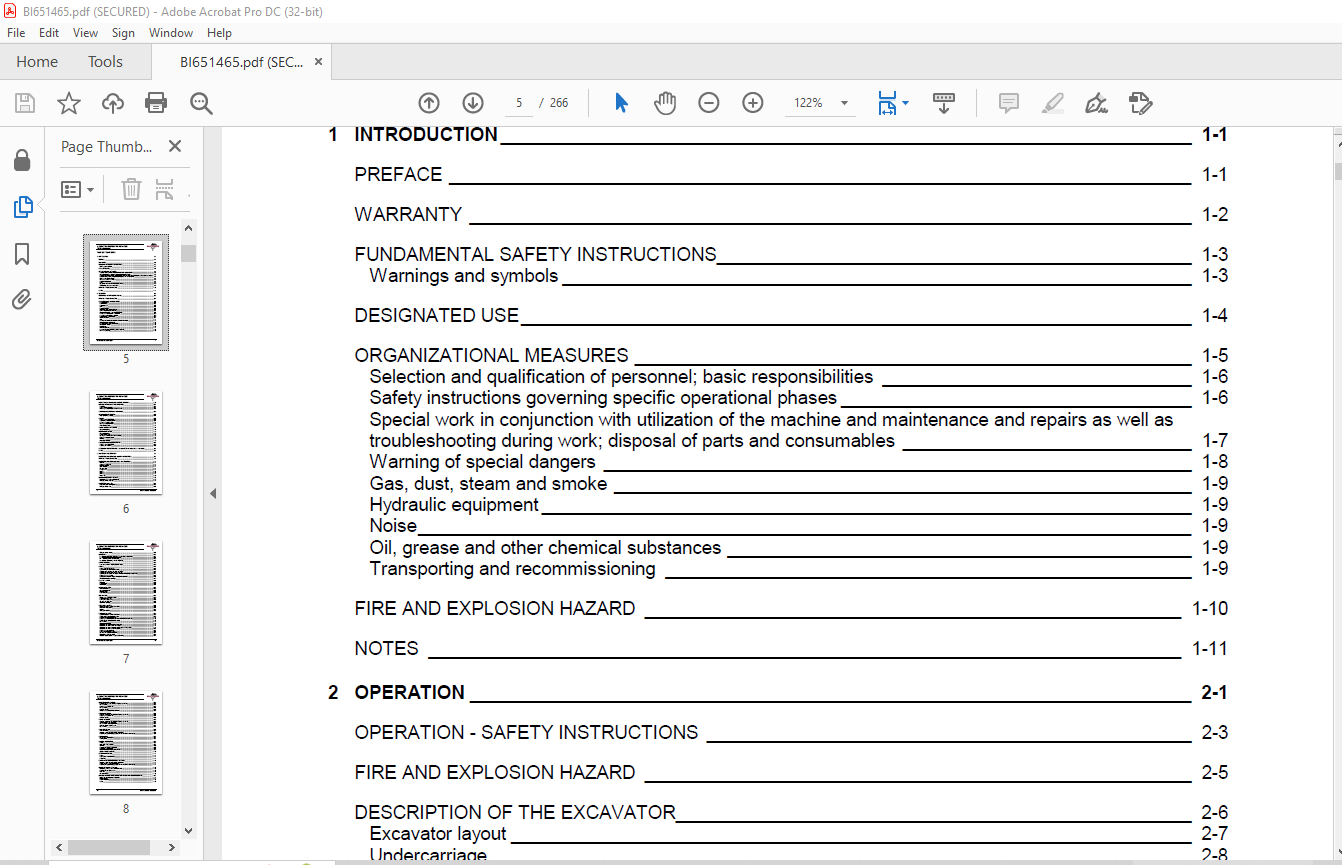Click the delete pages trash icon
This screenshot has height=865, width=1342.
tap(131, 189)
